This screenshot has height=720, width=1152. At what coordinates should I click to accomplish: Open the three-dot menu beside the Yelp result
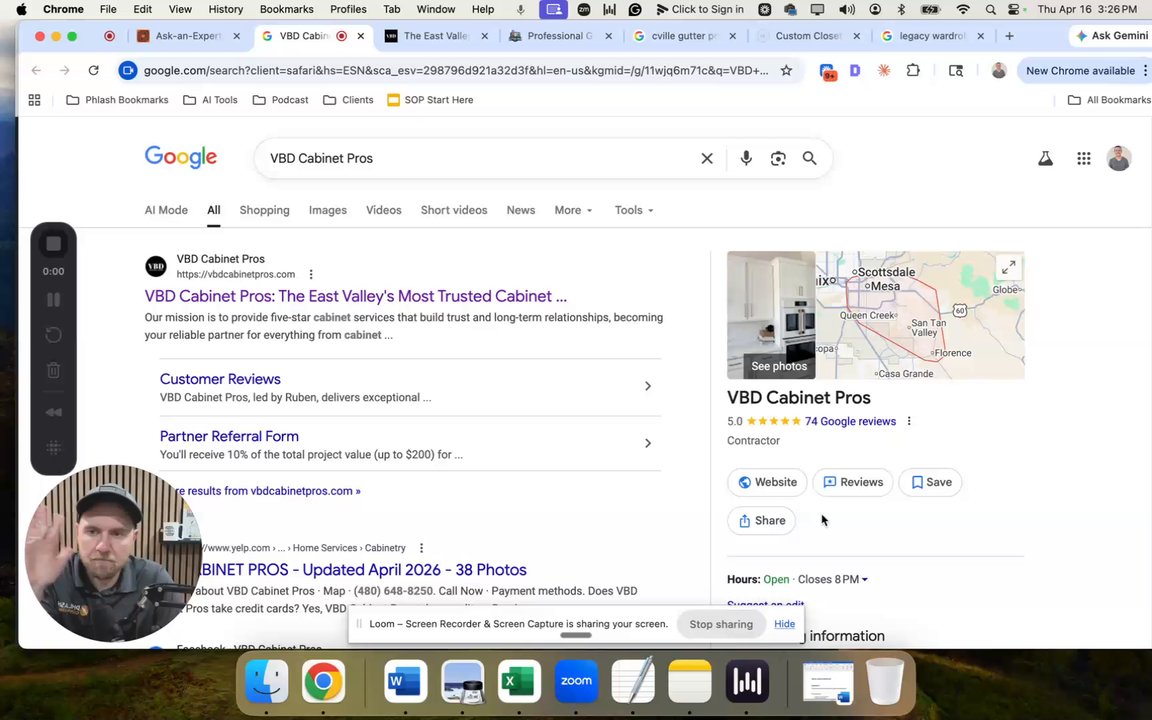pos(422,548)
